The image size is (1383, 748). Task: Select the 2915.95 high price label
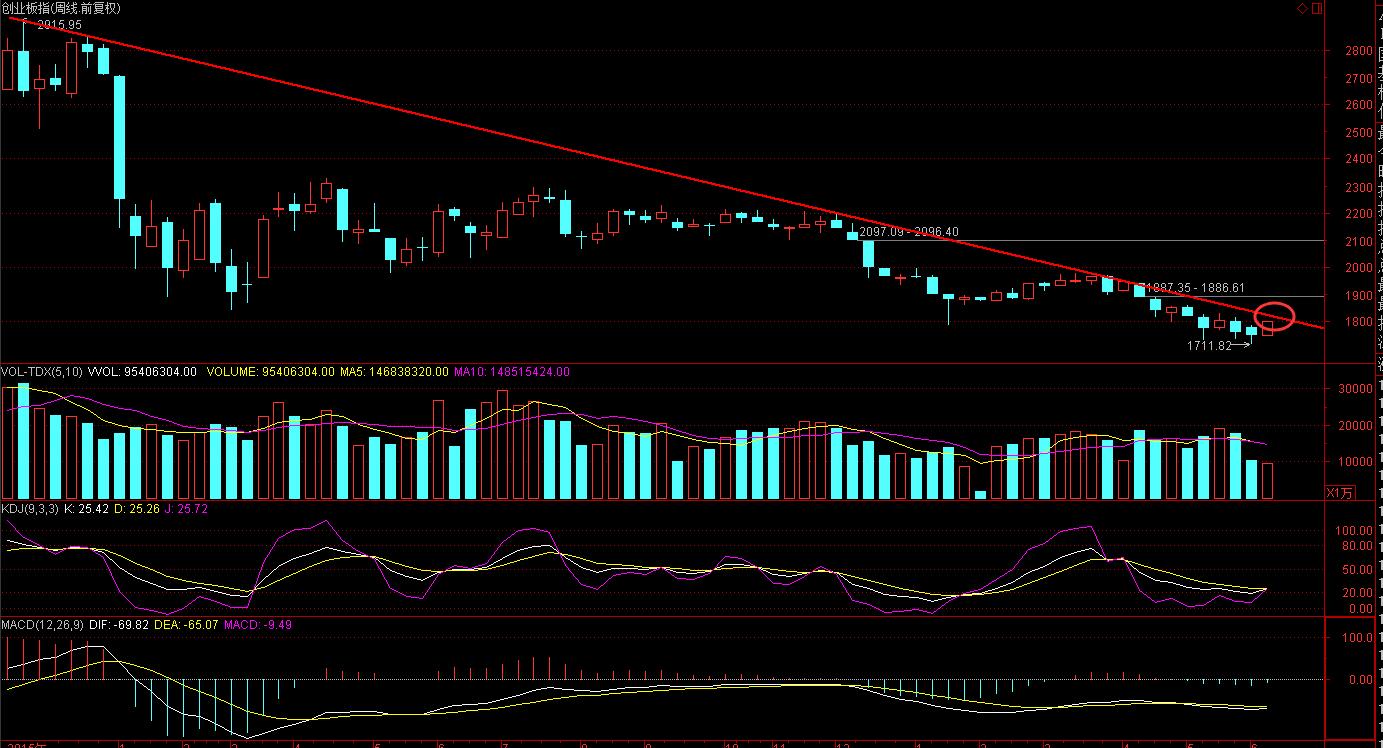pos(59,25)
